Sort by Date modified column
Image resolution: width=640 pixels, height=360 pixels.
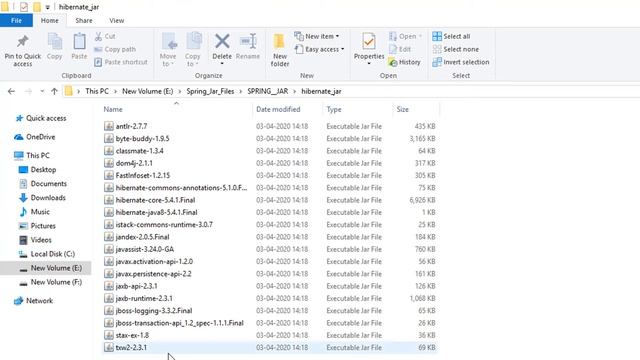pos(278,109)
